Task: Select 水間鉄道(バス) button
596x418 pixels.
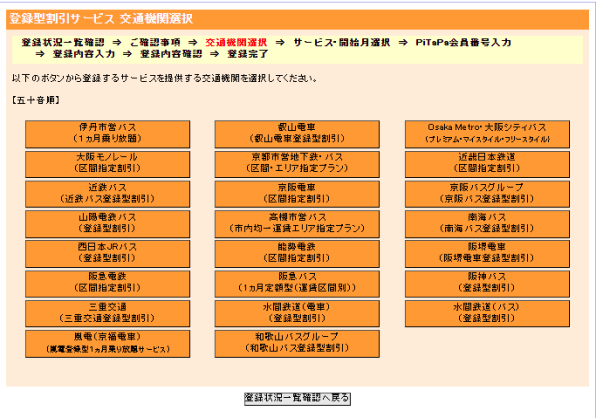Action: (487, 314)
